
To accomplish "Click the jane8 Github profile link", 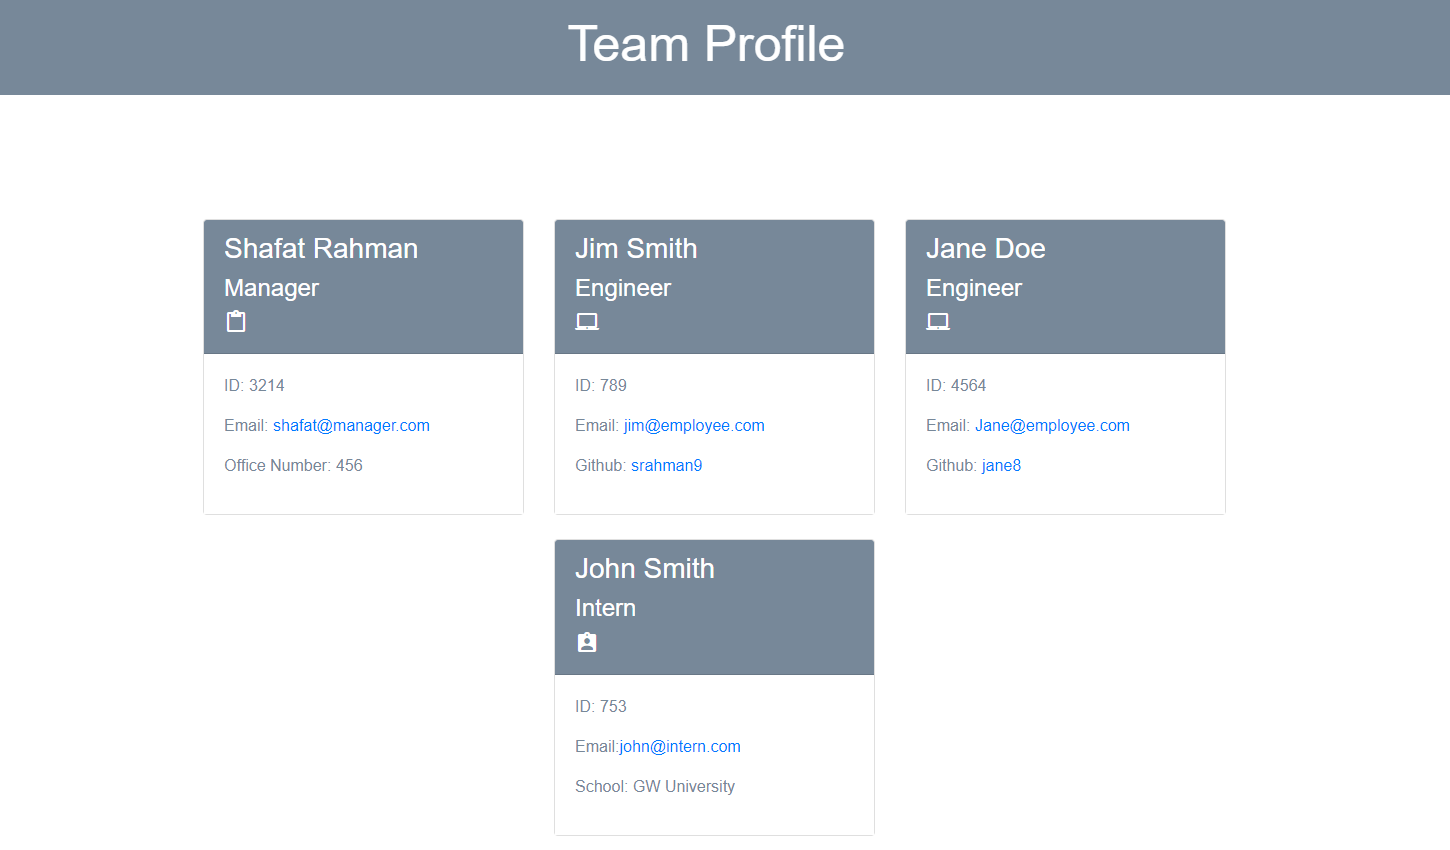I will point(1001,465).
